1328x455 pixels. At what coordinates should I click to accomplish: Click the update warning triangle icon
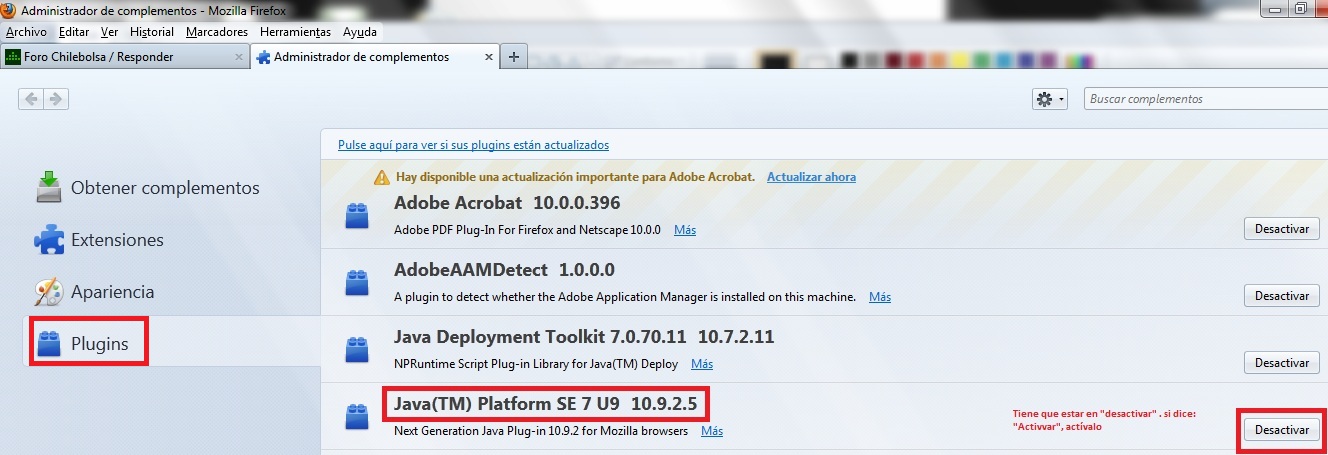coord(381,177)
